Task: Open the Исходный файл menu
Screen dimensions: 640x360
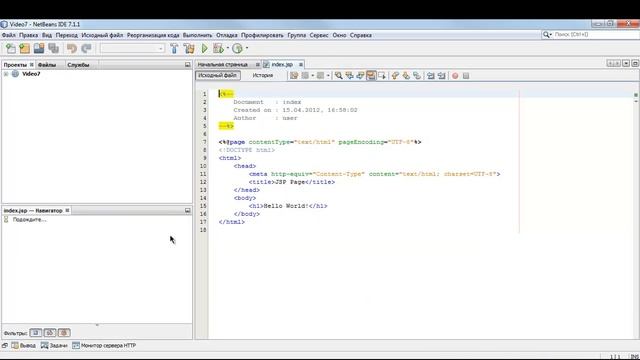Action: pyautogui.click(x=102, y=35)
